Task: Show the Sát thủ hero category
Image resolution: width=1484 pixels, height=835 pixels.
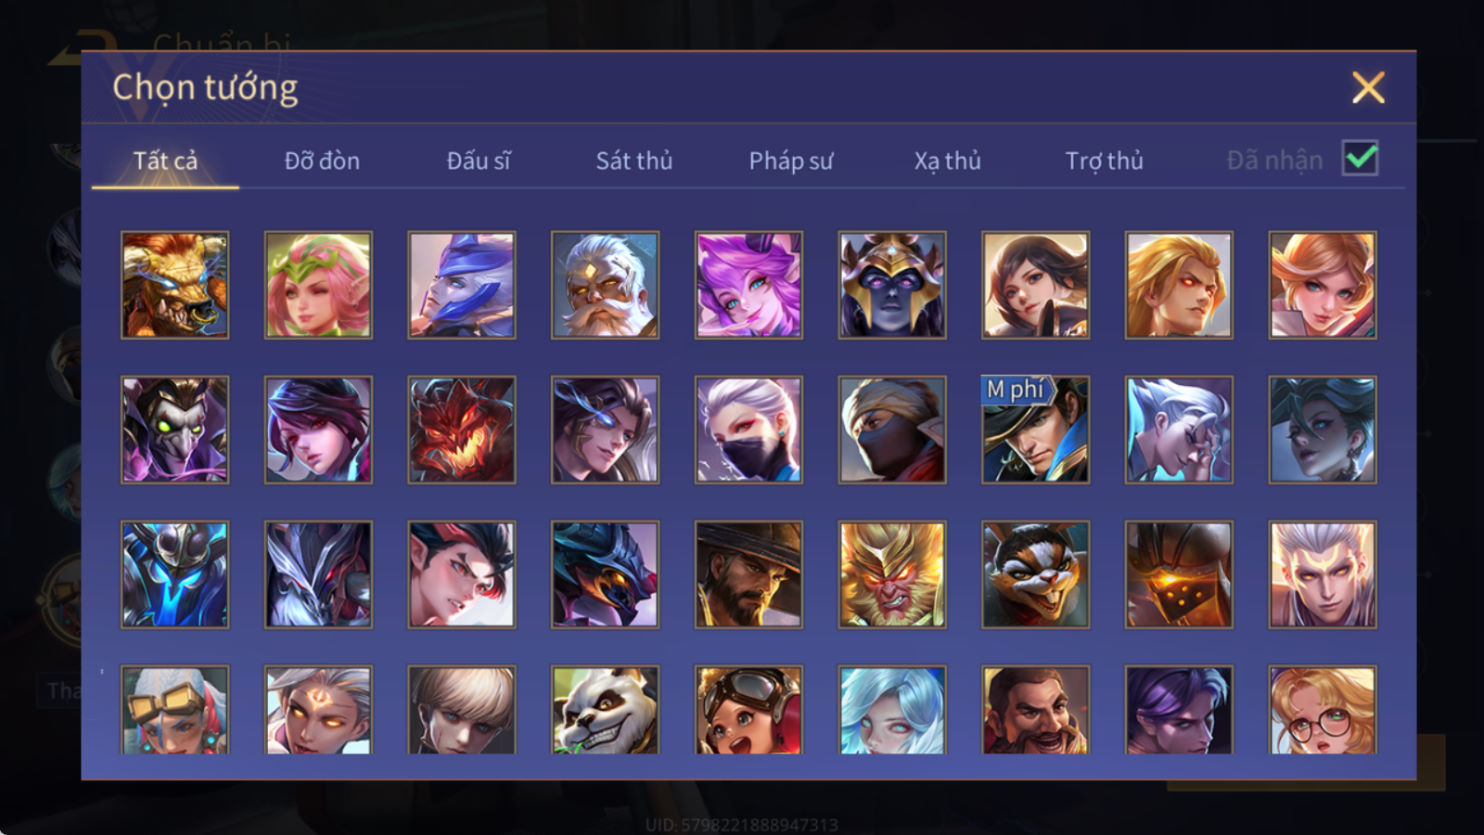Action: [x=634, y=160]
